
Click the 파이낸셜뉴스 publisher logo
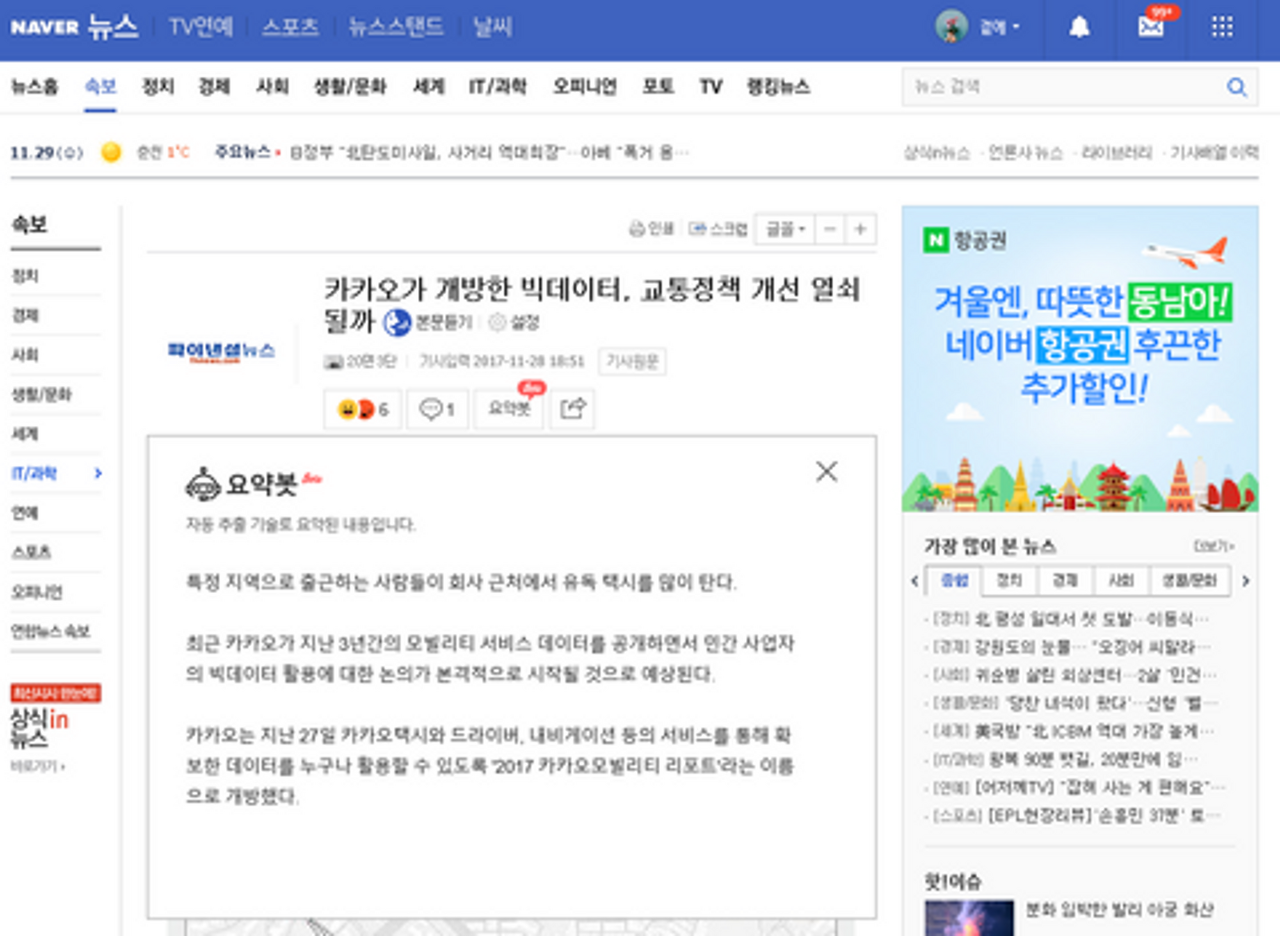tap(221, 351)
